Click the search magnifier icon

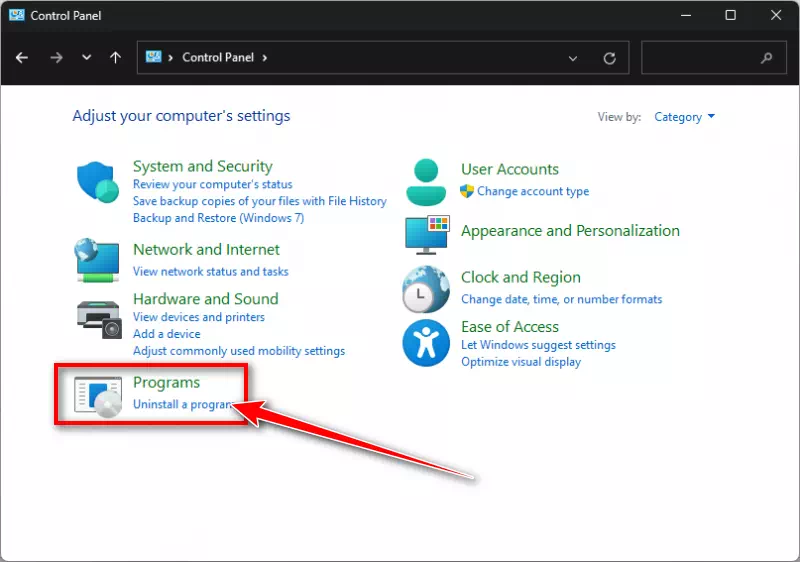pyautogui.click(x=766, y=58)
